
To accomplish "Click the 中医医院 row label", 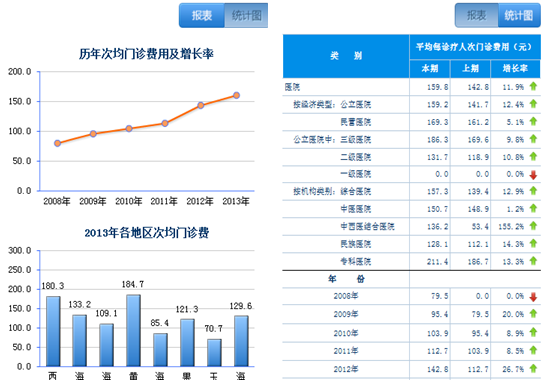I will [x=356, y=209].
